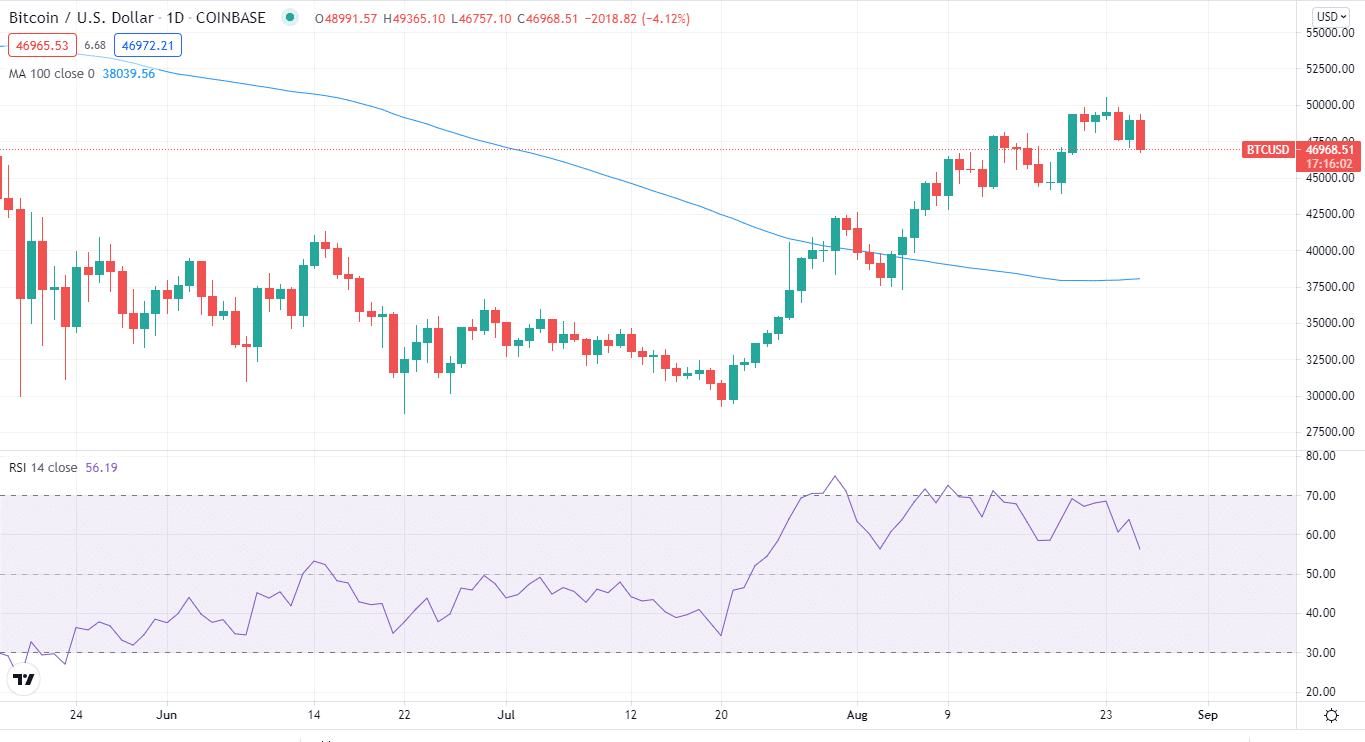Click the 37500.00 price scale label
This screenshot has width=1365, height=742.
1330,287
